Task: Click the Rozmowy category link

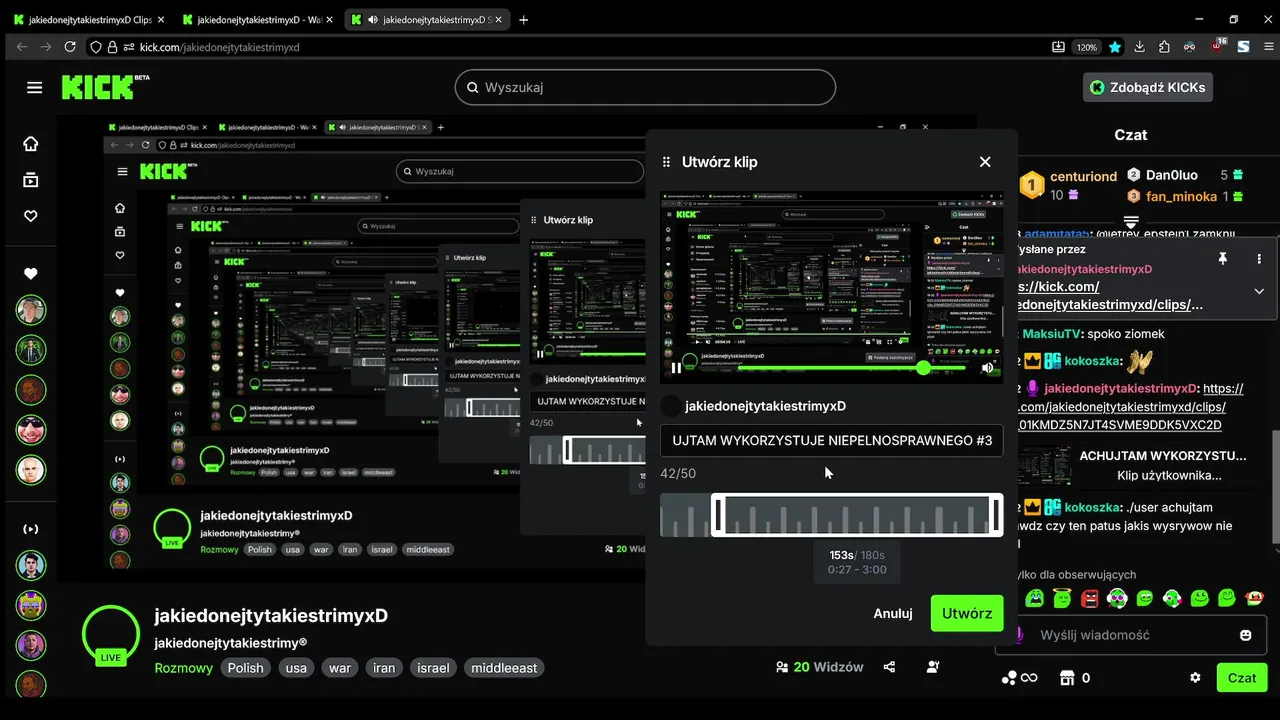Action: 184,668
